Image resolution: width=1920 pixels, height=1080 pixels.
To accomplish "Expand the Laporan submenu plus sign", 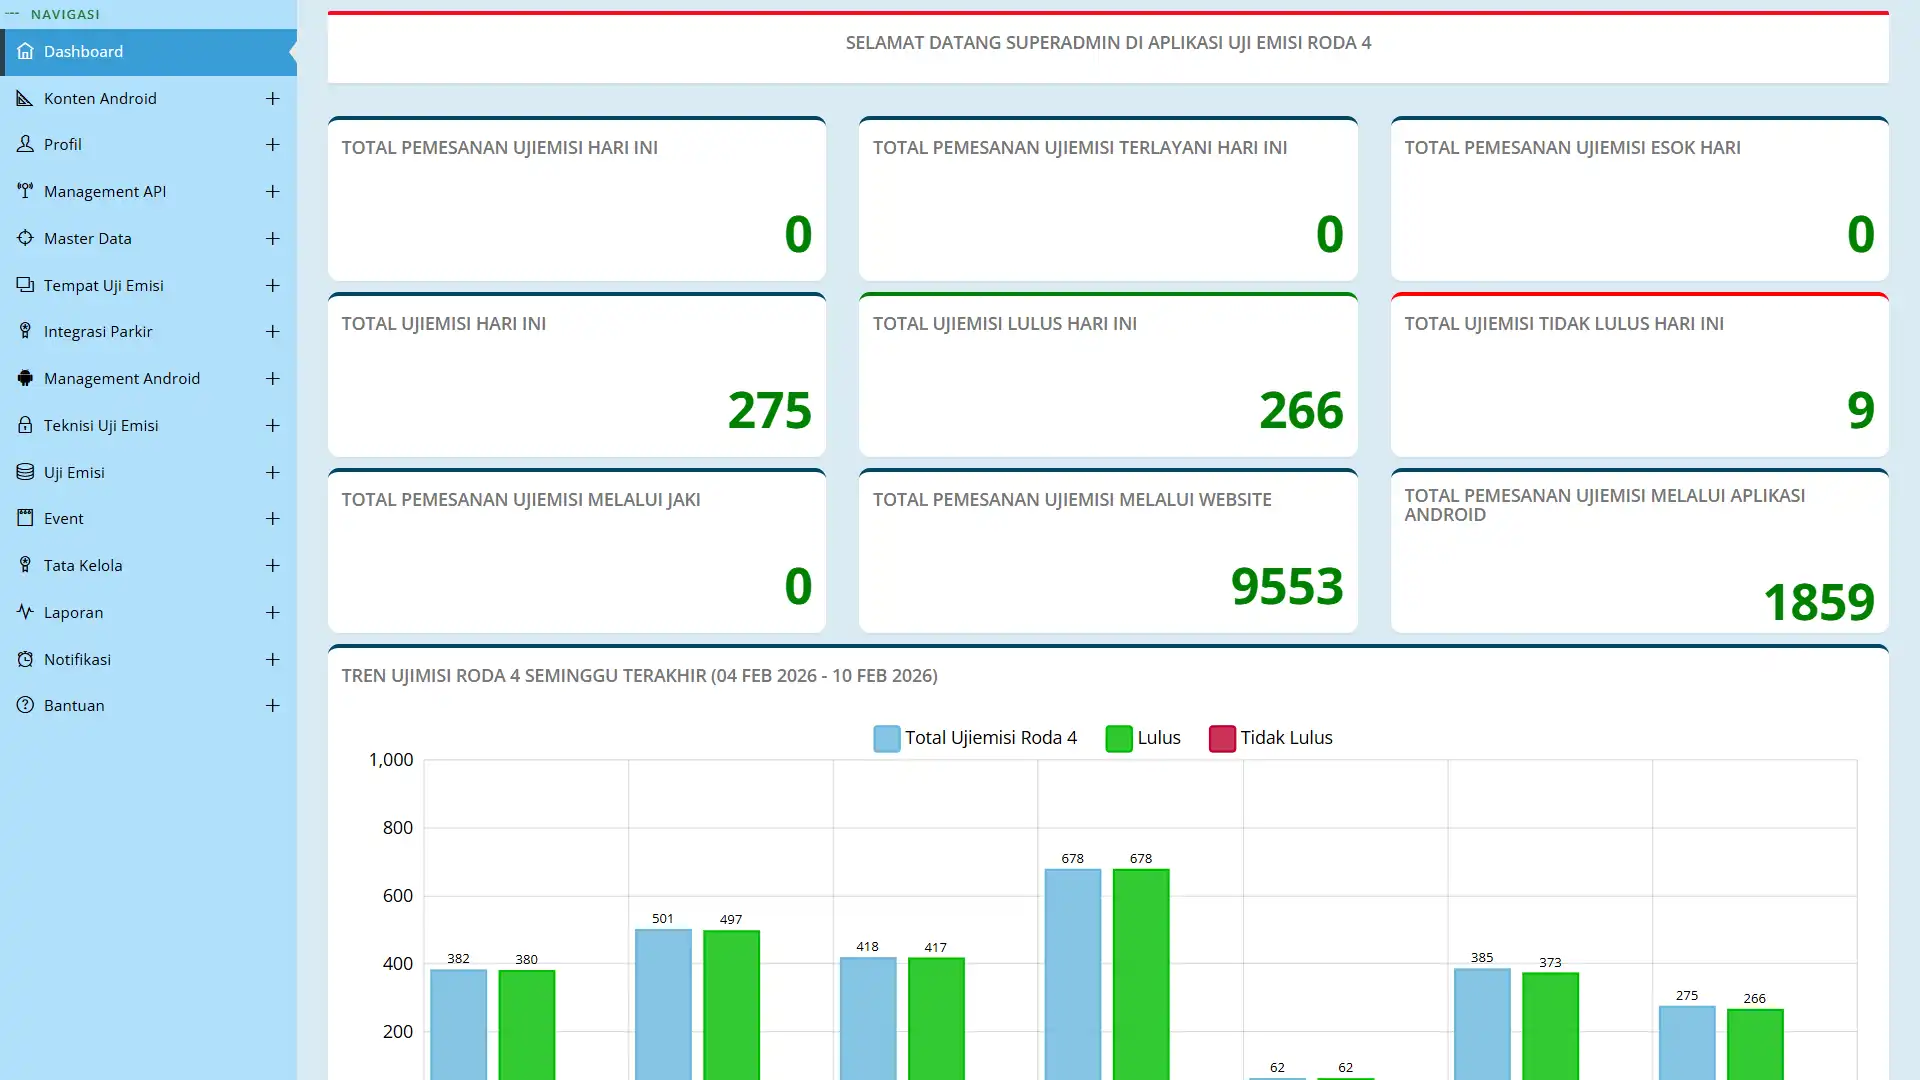I will click(272, 612).
